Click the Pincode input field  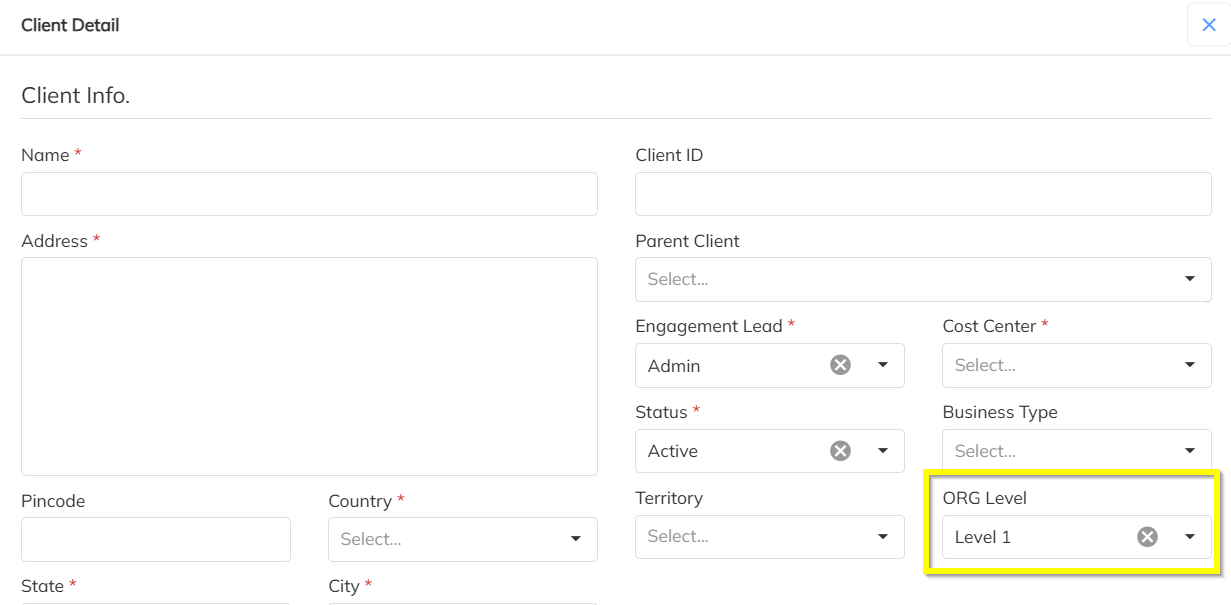click(x=156, y=539)
